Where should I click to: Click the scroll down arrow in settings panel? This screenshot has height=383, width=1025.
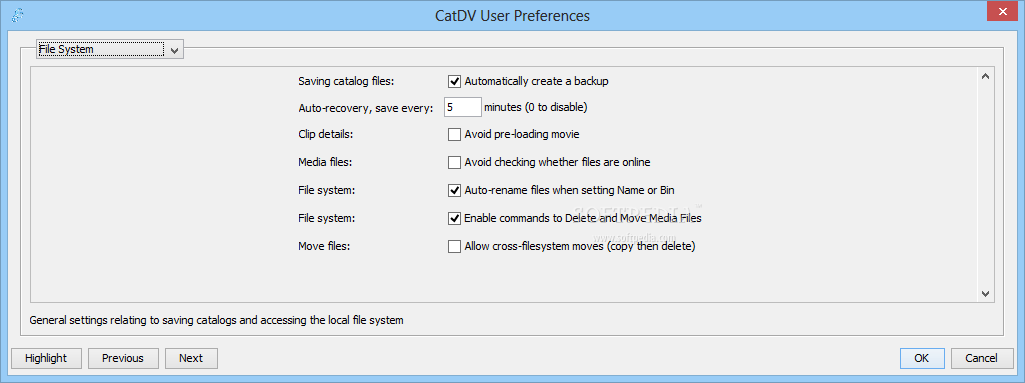point(986,294)
